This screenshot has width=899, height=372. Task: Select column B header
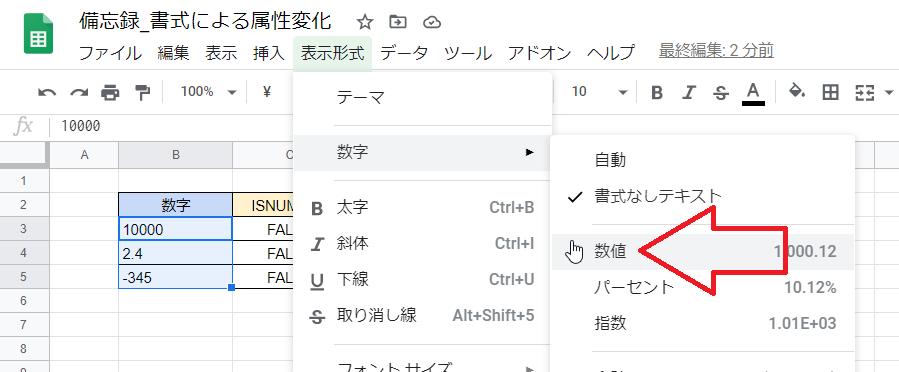(175, 155)
